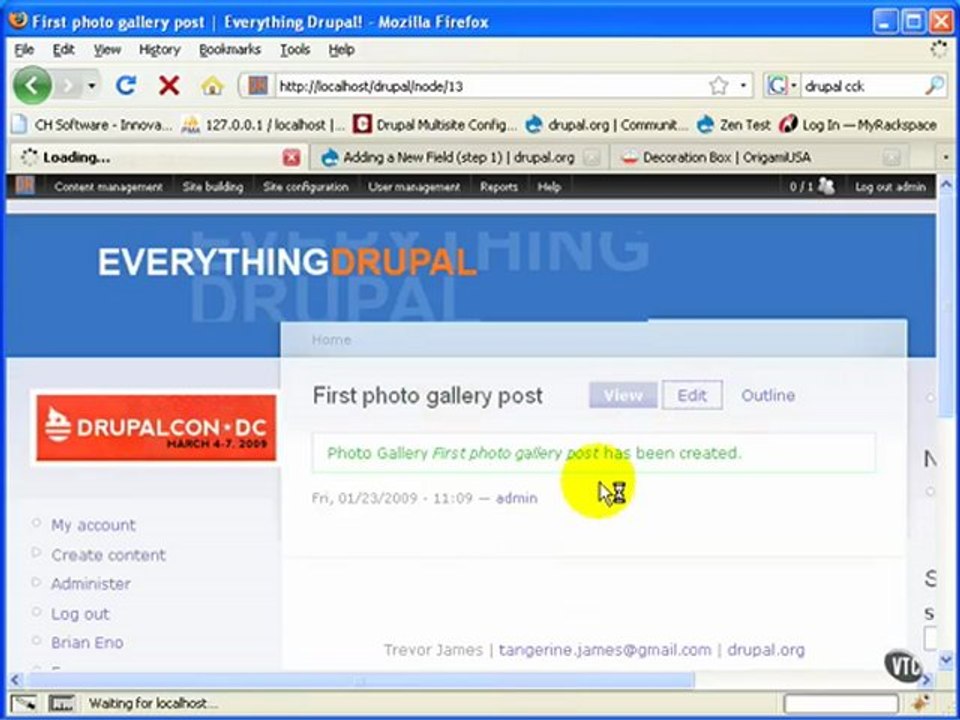Open the list all tabs dropdown
The height and width of the screenshot is (720, 960).
coord(945,158)
